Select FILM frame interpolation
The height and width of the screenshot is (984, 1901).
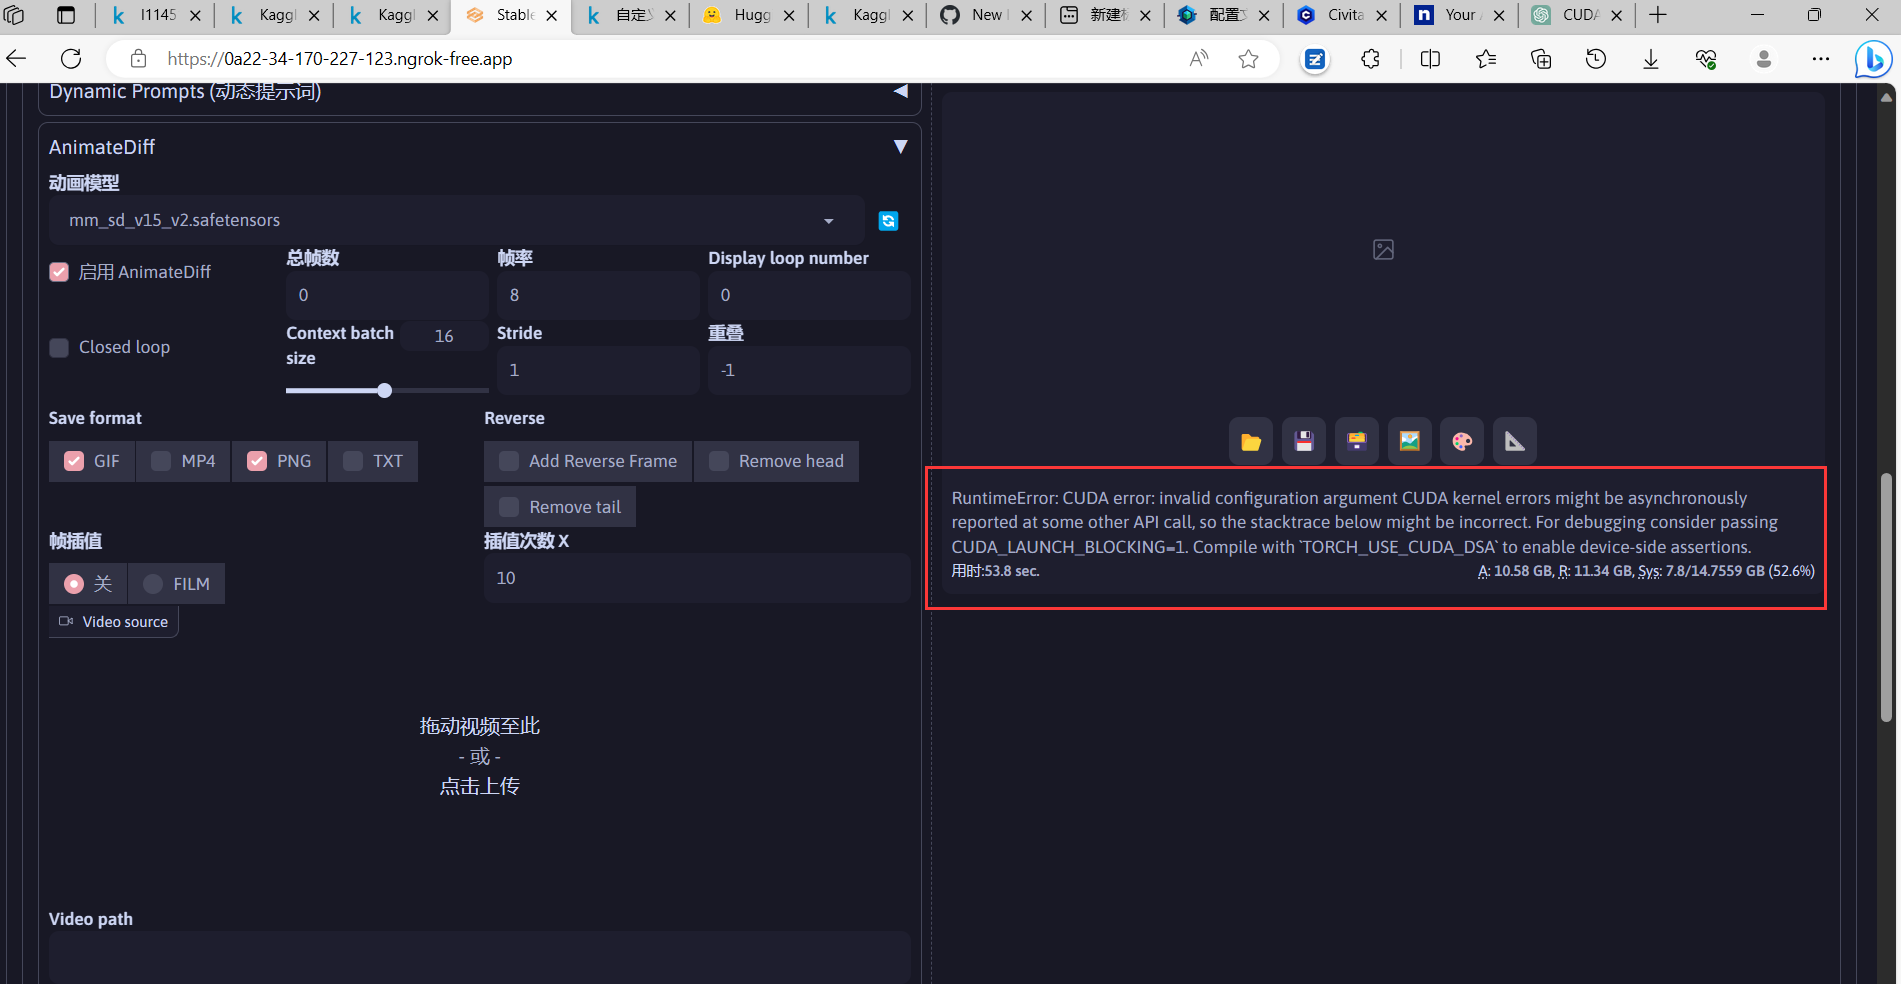tap(152, 583)
